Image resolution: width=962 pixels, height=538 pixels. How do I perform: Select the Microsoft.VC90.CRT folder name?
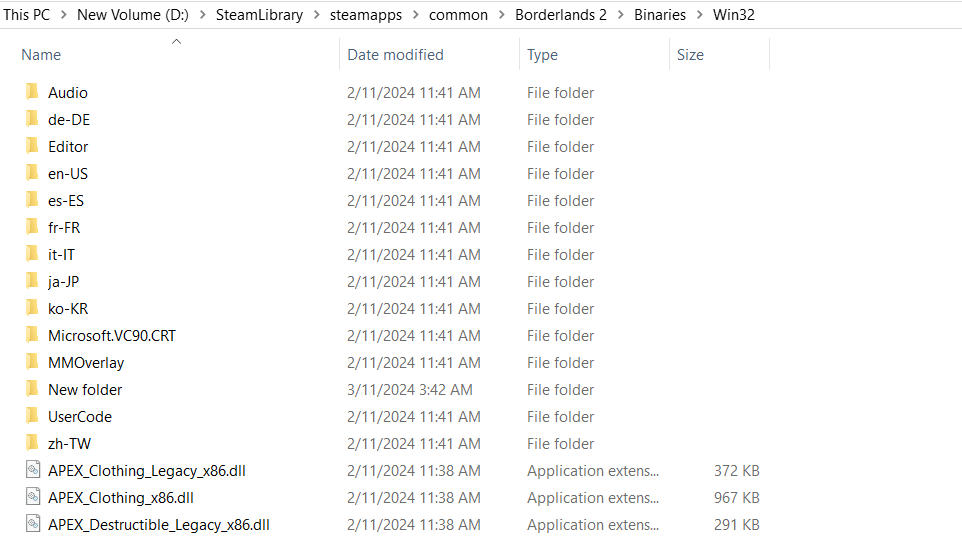click(x=112, y=336)
